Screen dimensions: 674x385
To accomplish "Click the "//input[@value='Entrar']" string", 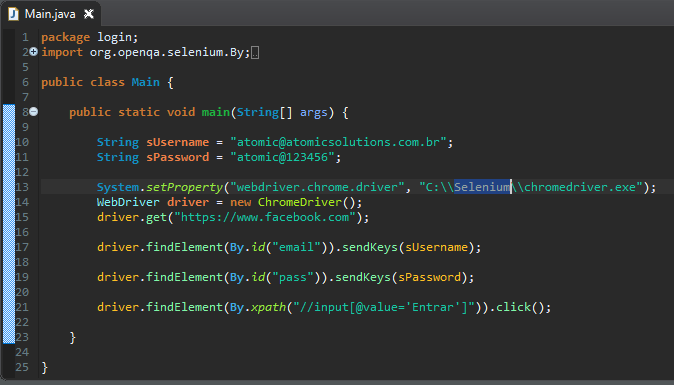I will click(383, 307).
